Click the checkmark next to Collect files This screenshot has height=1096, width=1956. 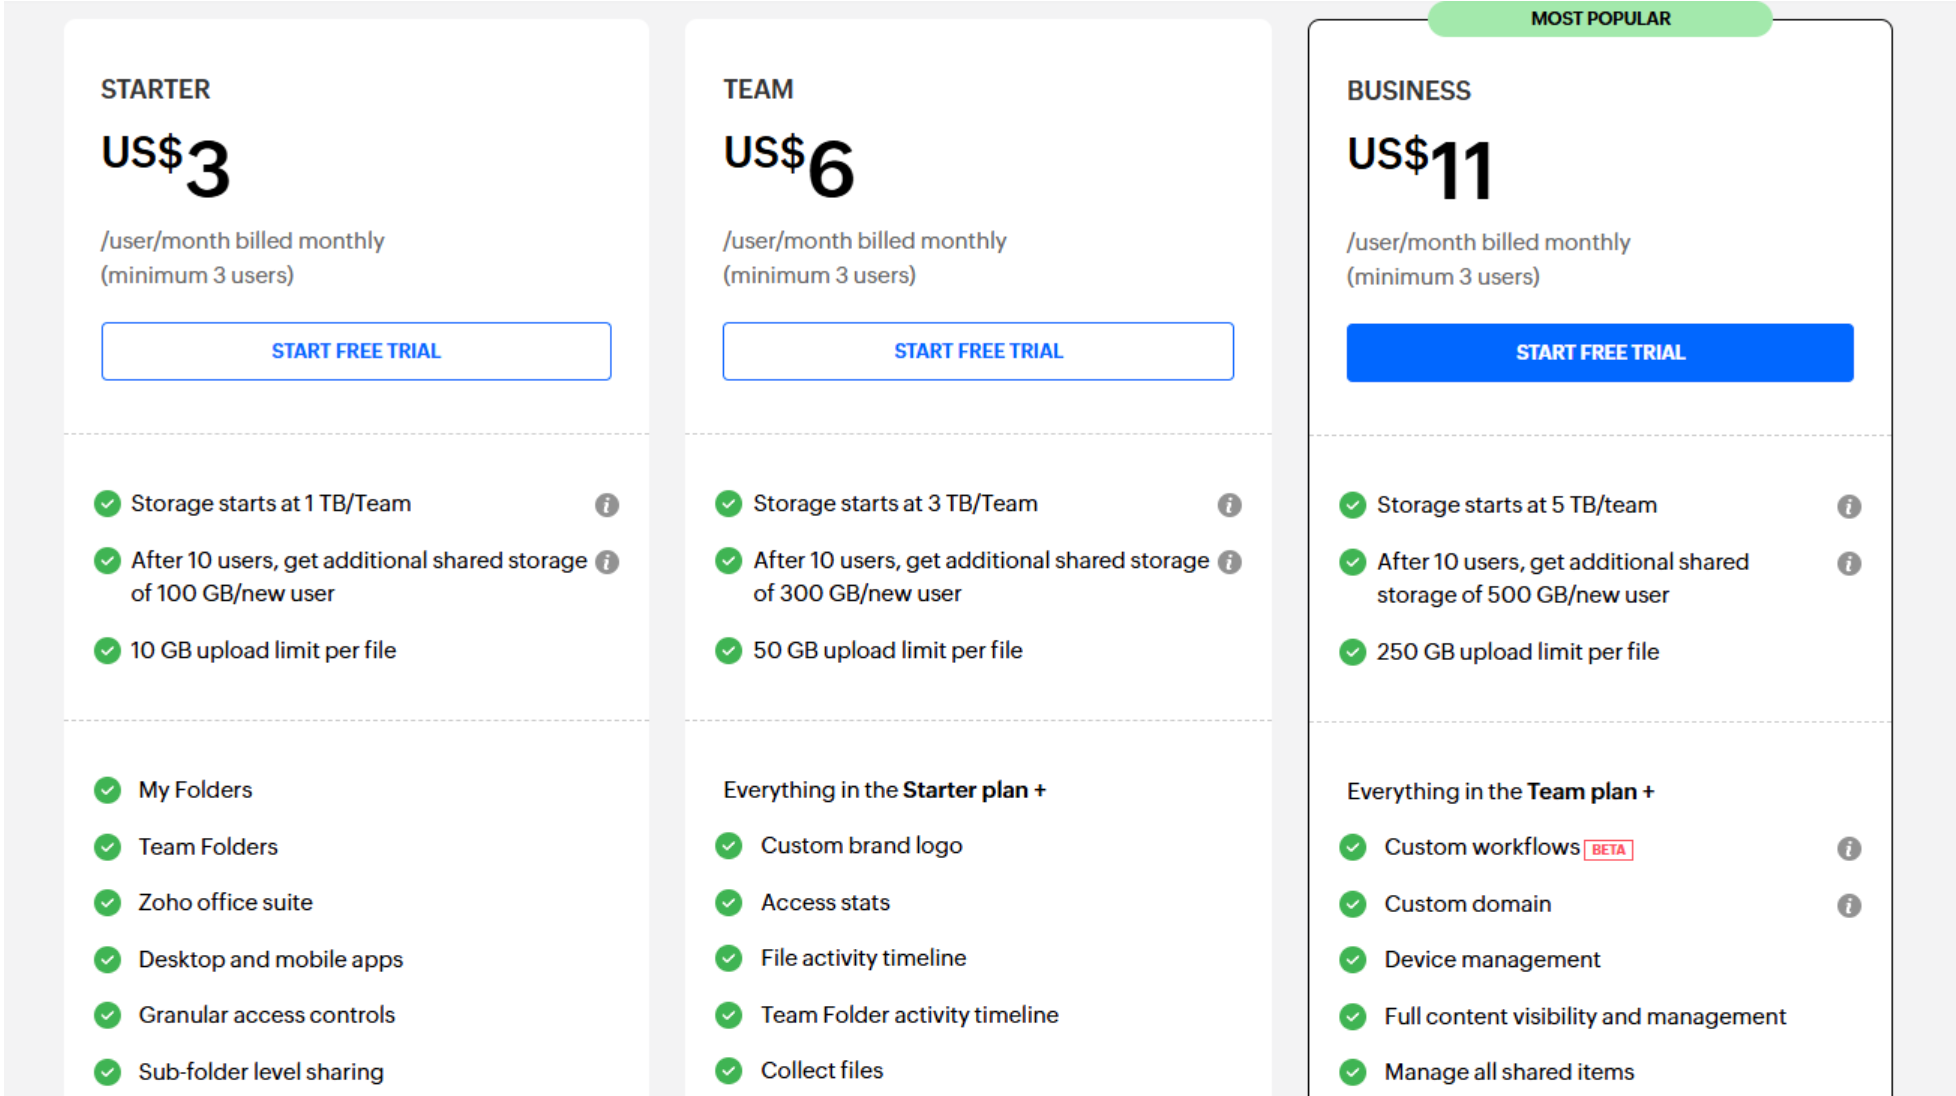click(x=728, y=1070)
